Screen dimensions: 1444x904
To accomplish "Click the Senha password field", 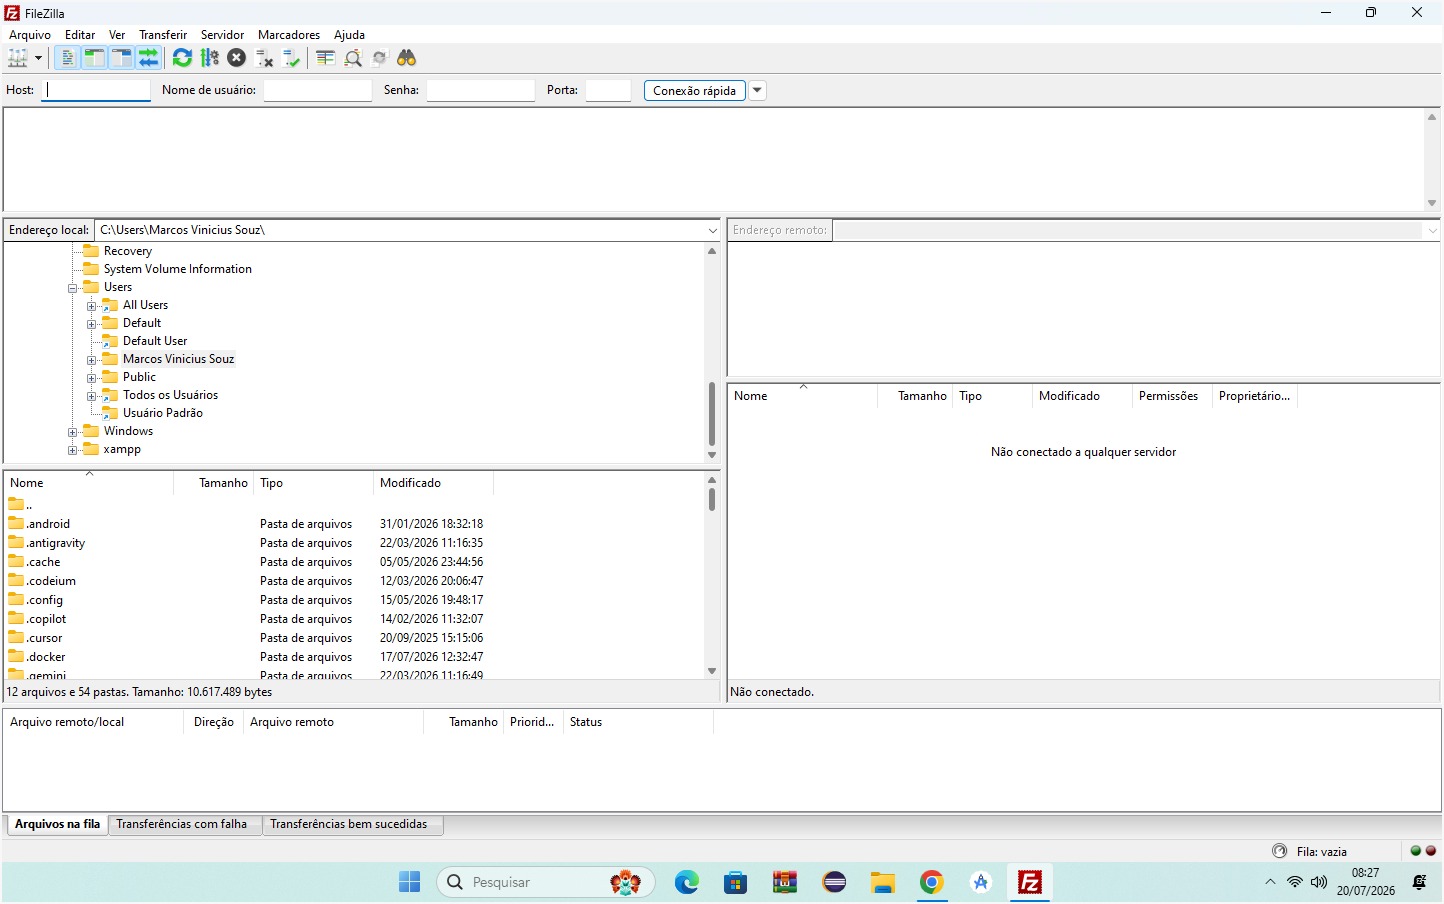I will [480, 90].
